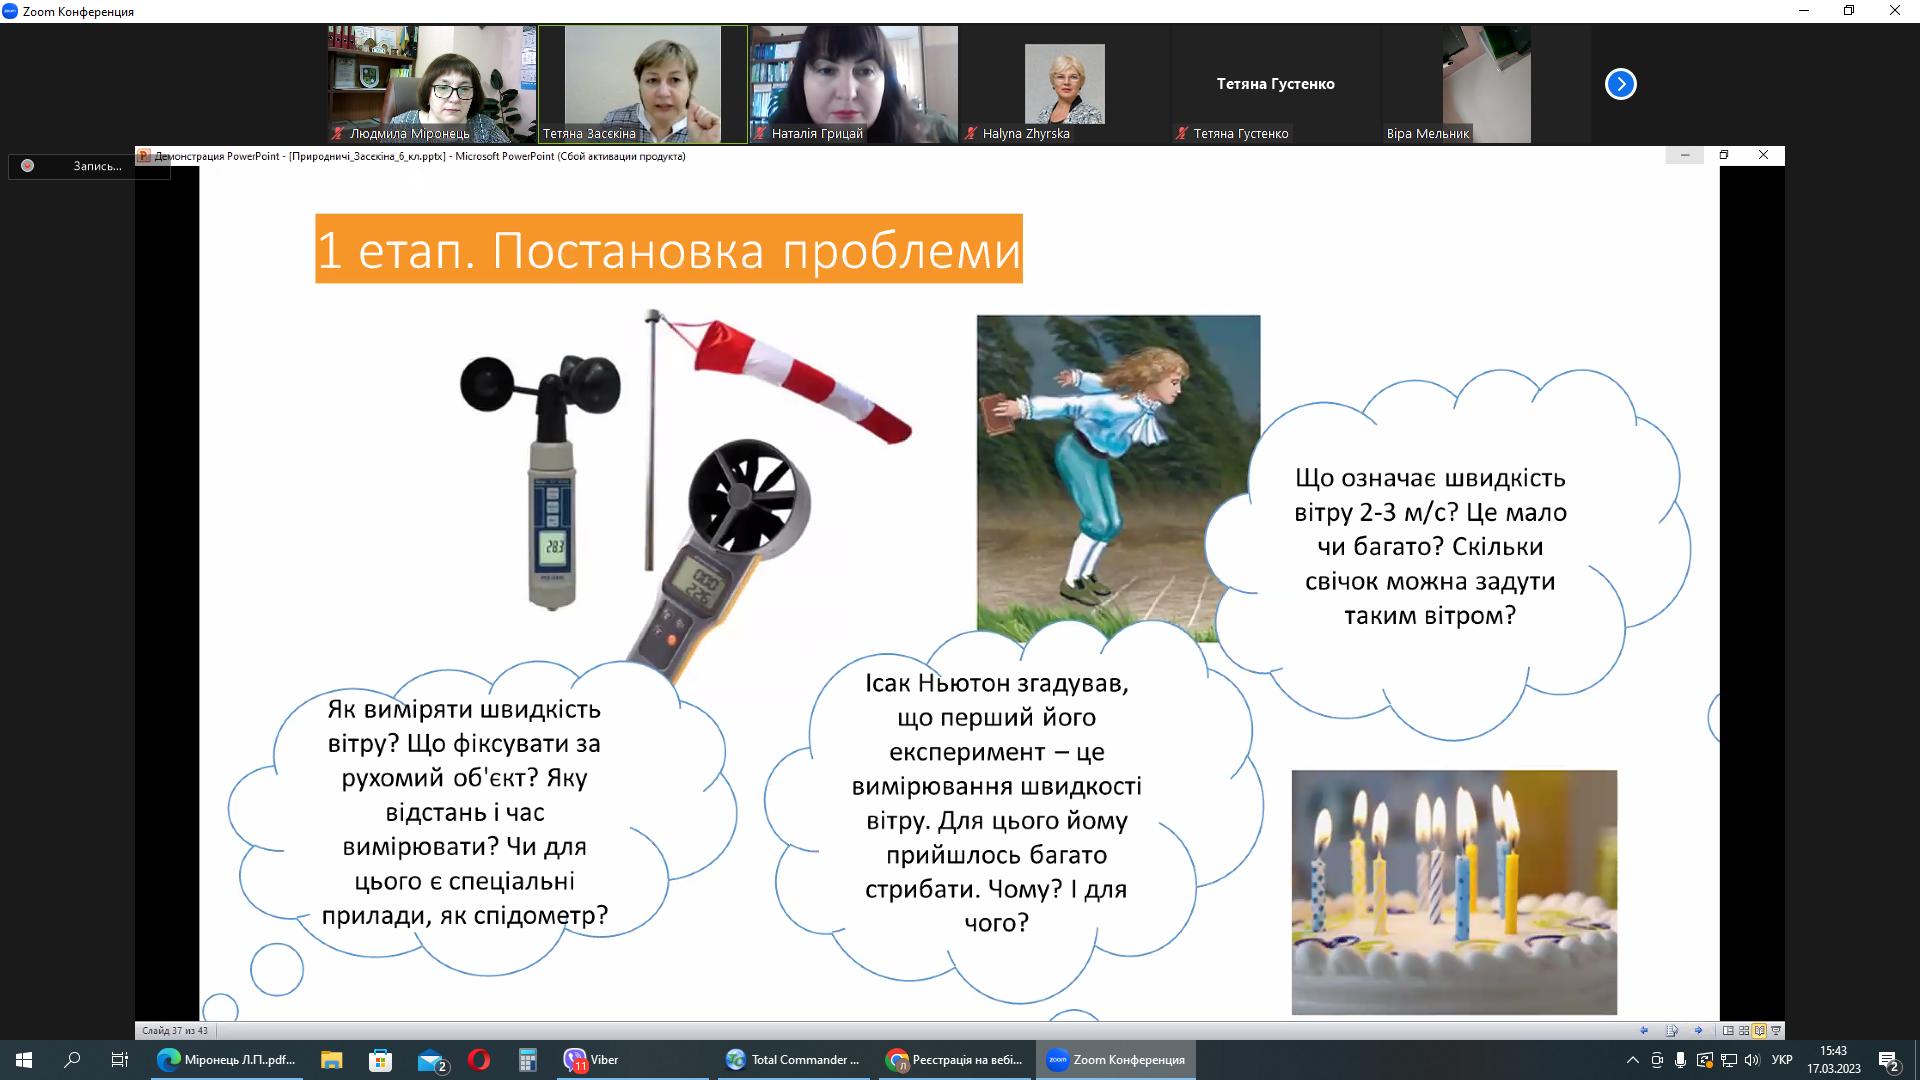Screen dimensions: 1920x1080
Task: Open Міронець Л.П. PDF in Edge taskbar
Action: (228, 1060)
